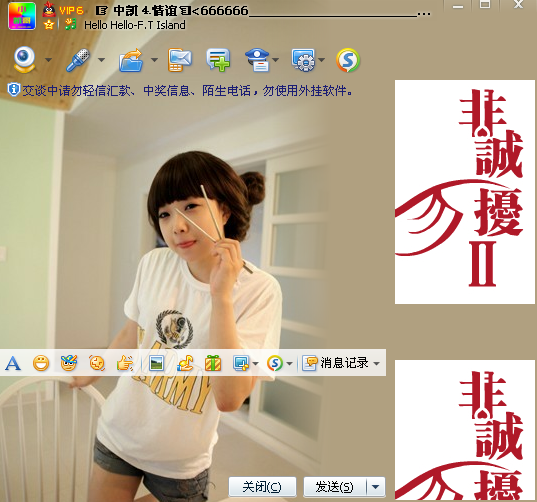Send a file using the folder icon
Screen dimensions: 537x502
pos(131,60)
